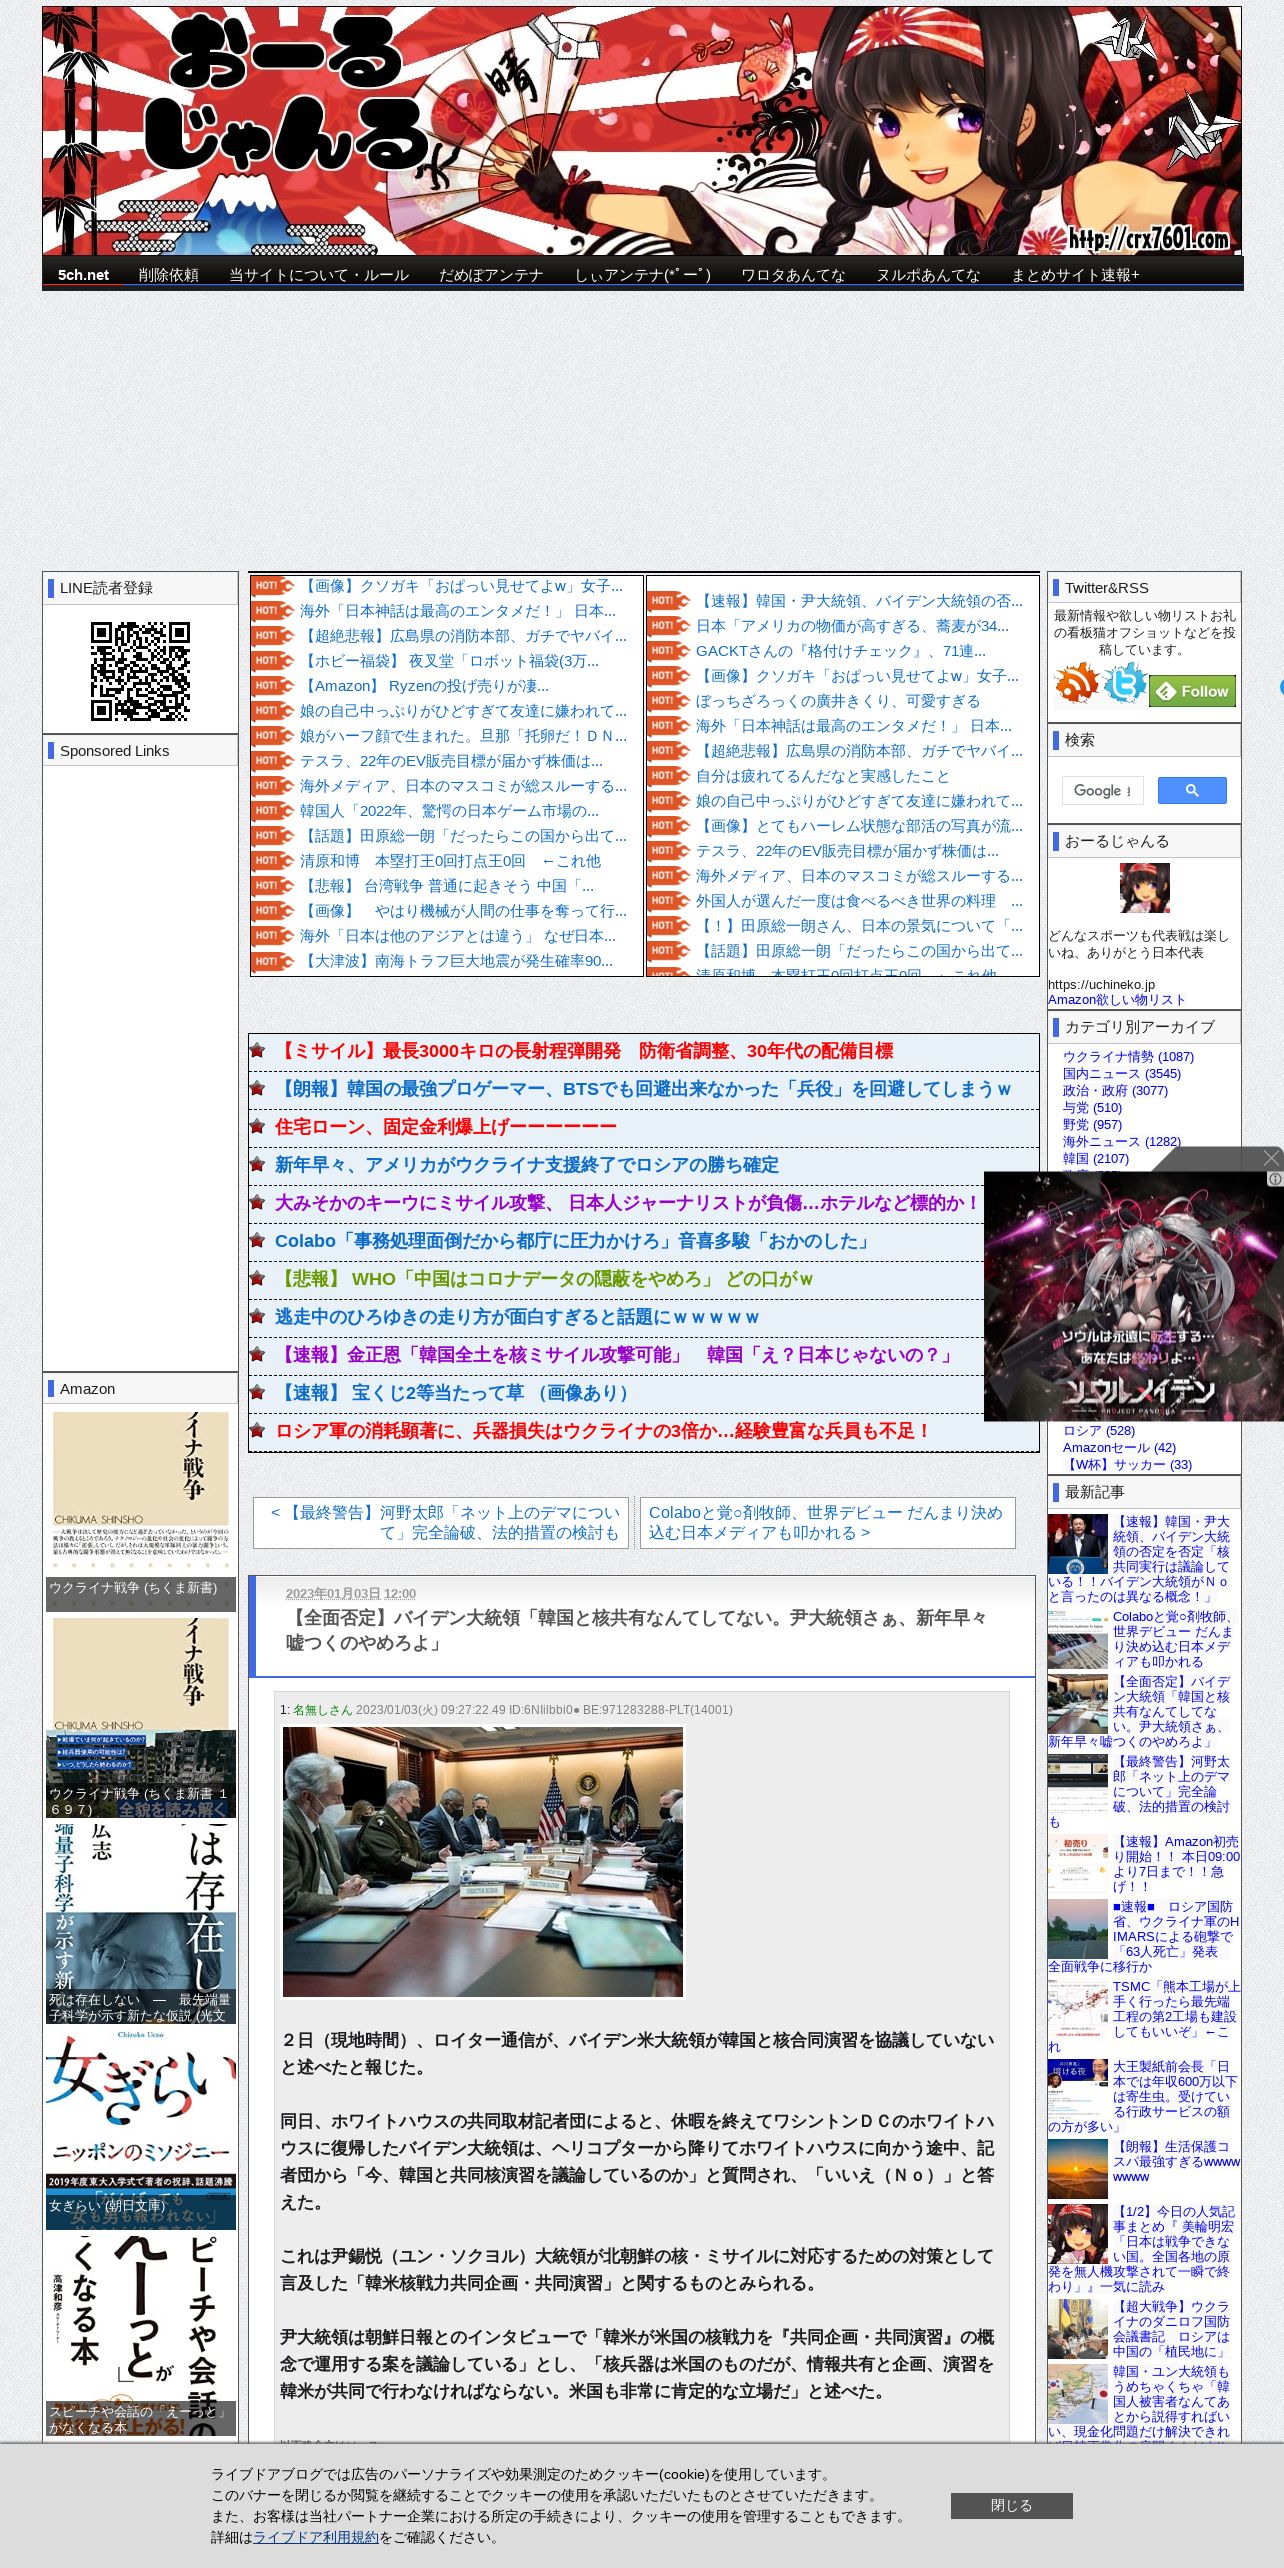The width and height of the screenshot is (1284, 2568).
Task: Click the blue Google search button
Action: click(x=1192, y=790)
